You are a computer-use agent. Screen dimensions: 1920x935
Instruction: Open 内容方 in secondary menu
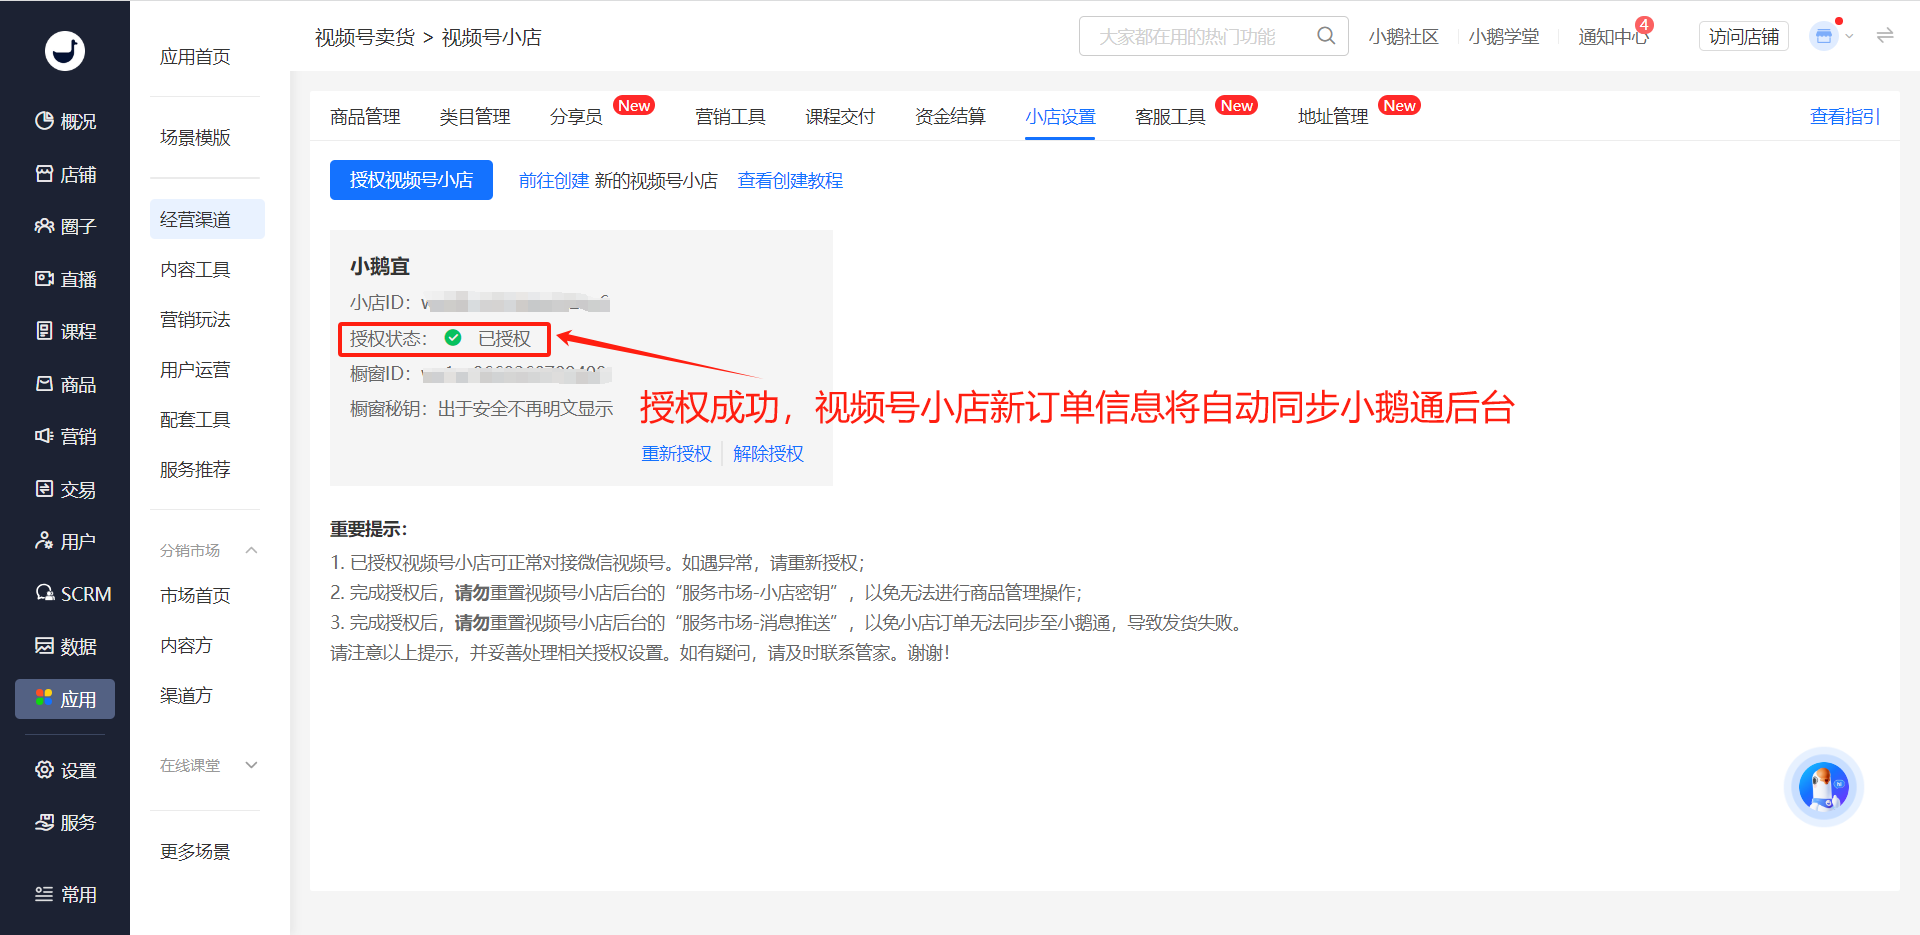(187, 645)
